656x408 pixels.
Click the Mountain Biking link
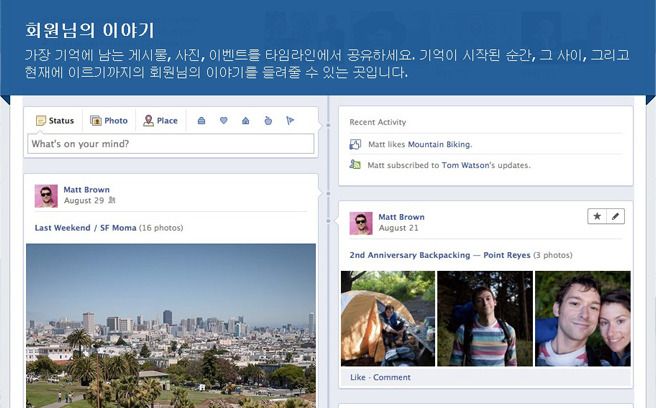(440, 144)
